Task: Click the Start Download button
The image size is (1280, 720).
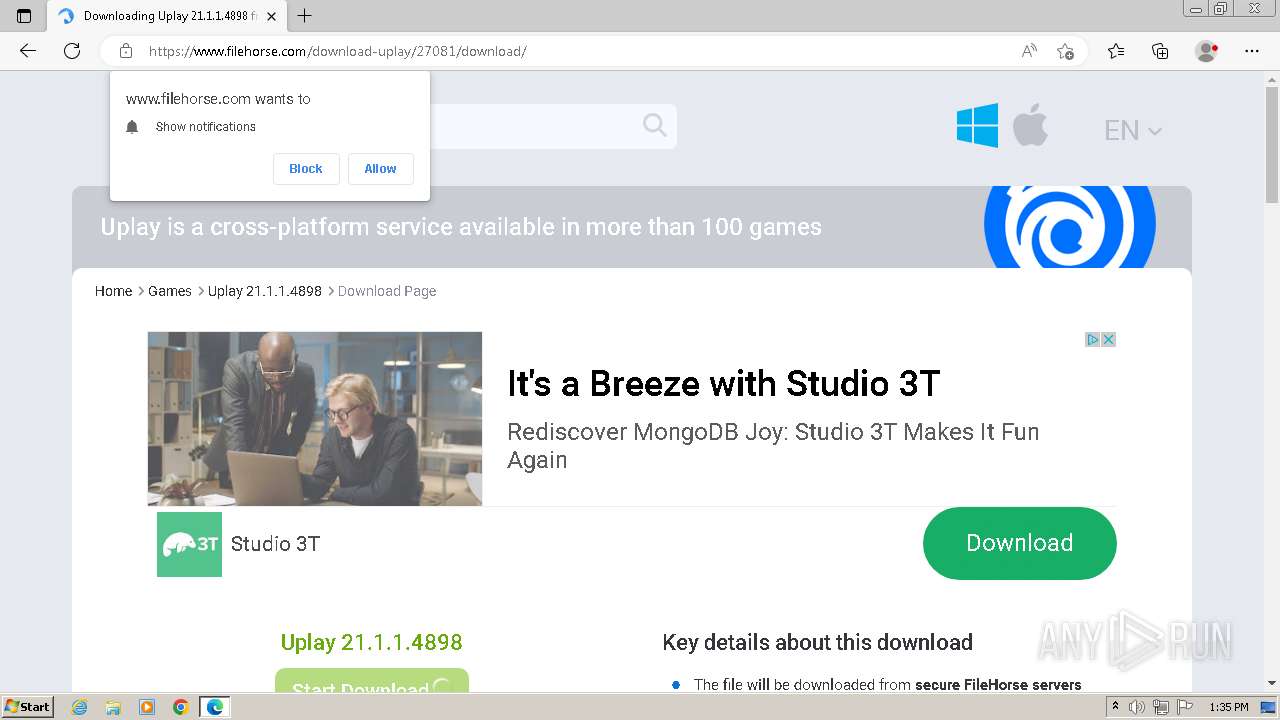Action: click(x=372, y=681)
